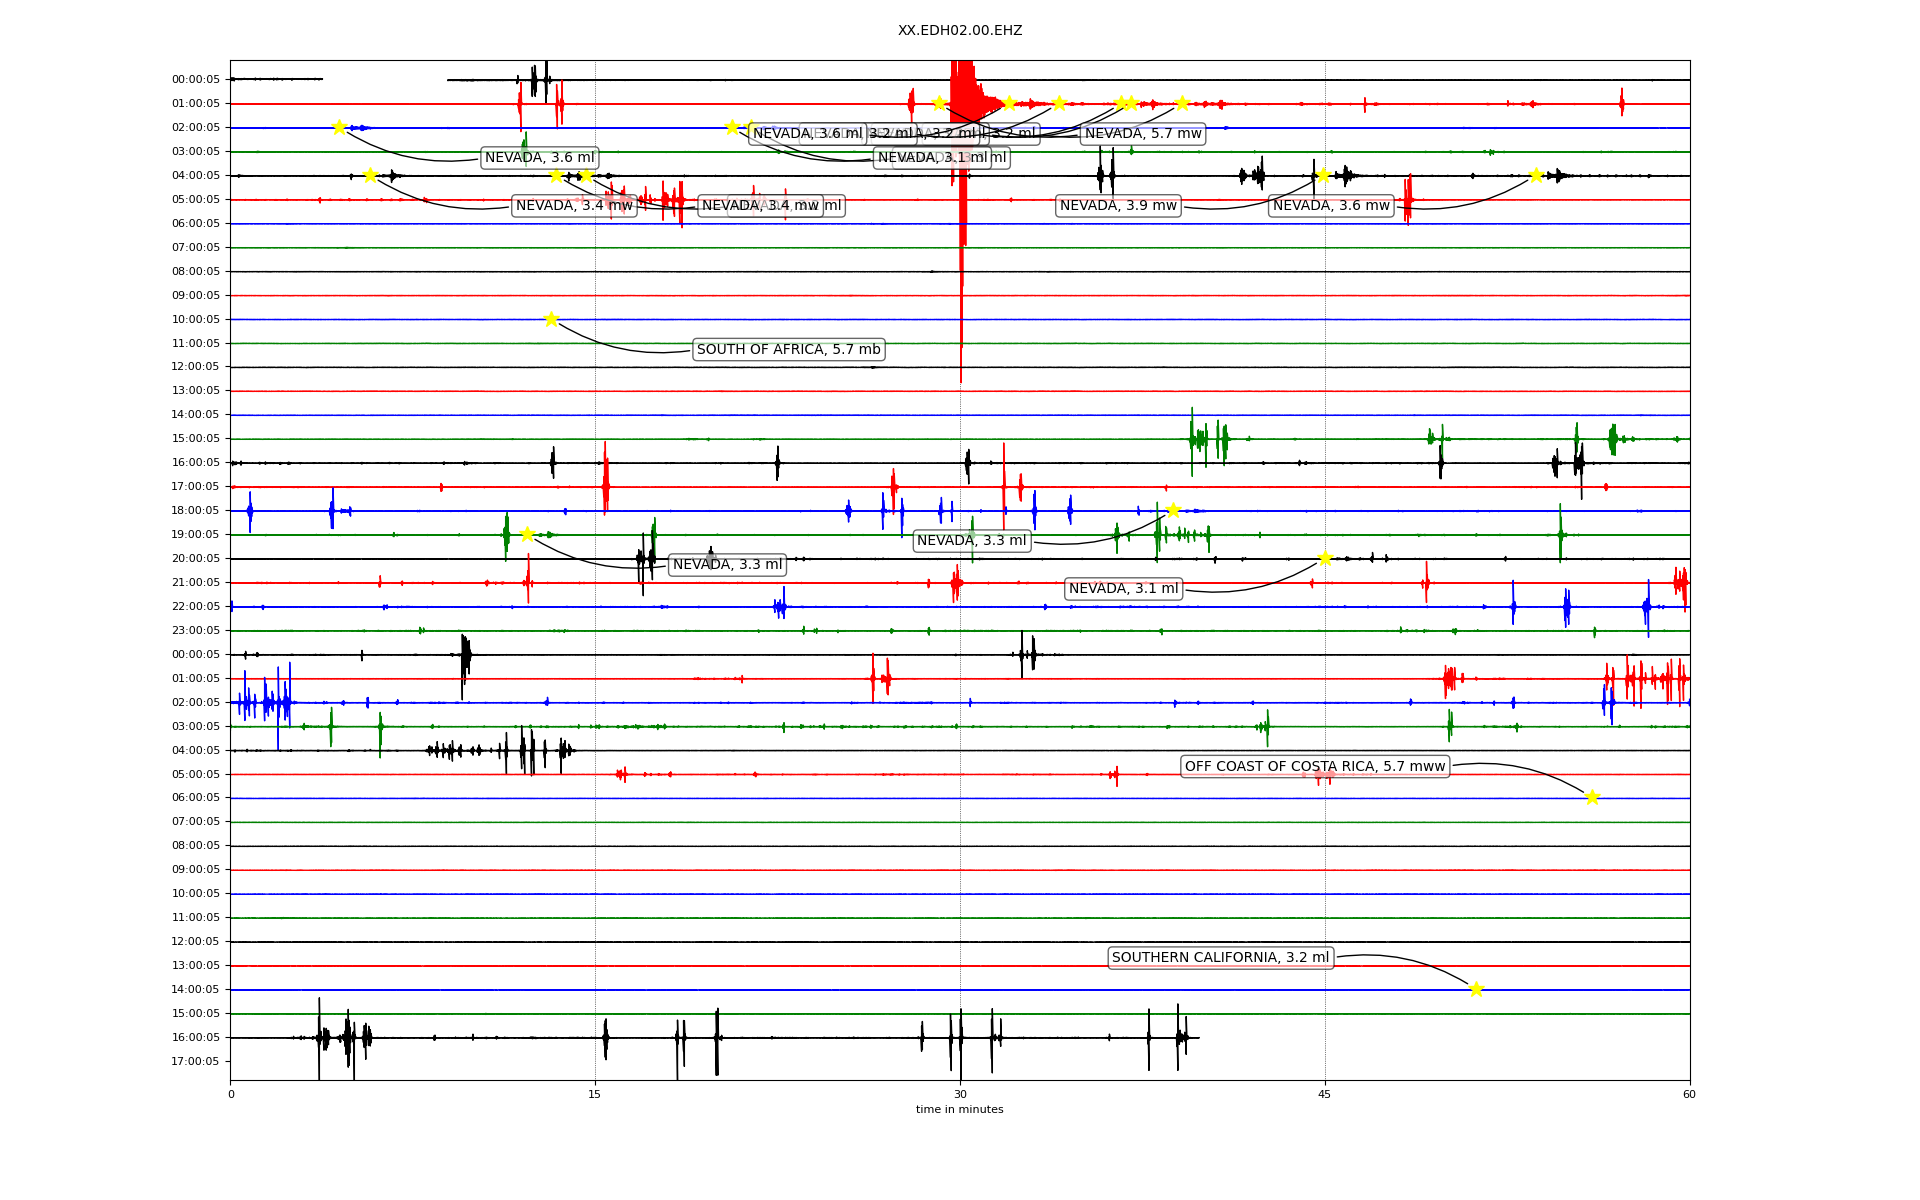Screen dimensions: 1920x1200
Task: Select SOUTHERN CALIFORNIA, 3.2 ml annotation box
Action: (1220, 958)
